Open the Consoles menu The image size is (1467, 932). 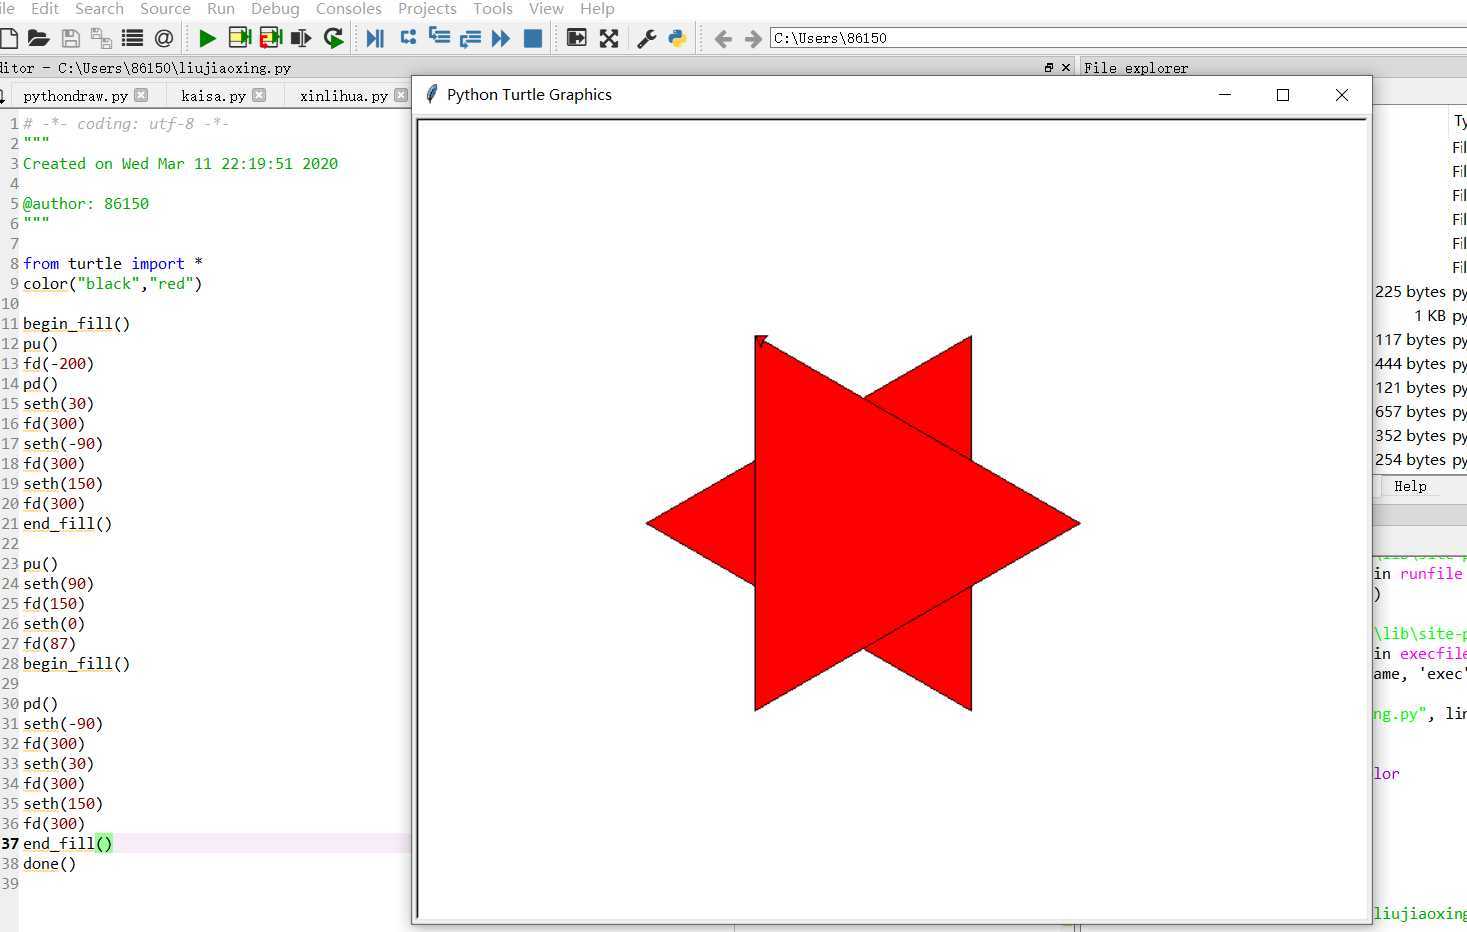(x=348, y=9)
